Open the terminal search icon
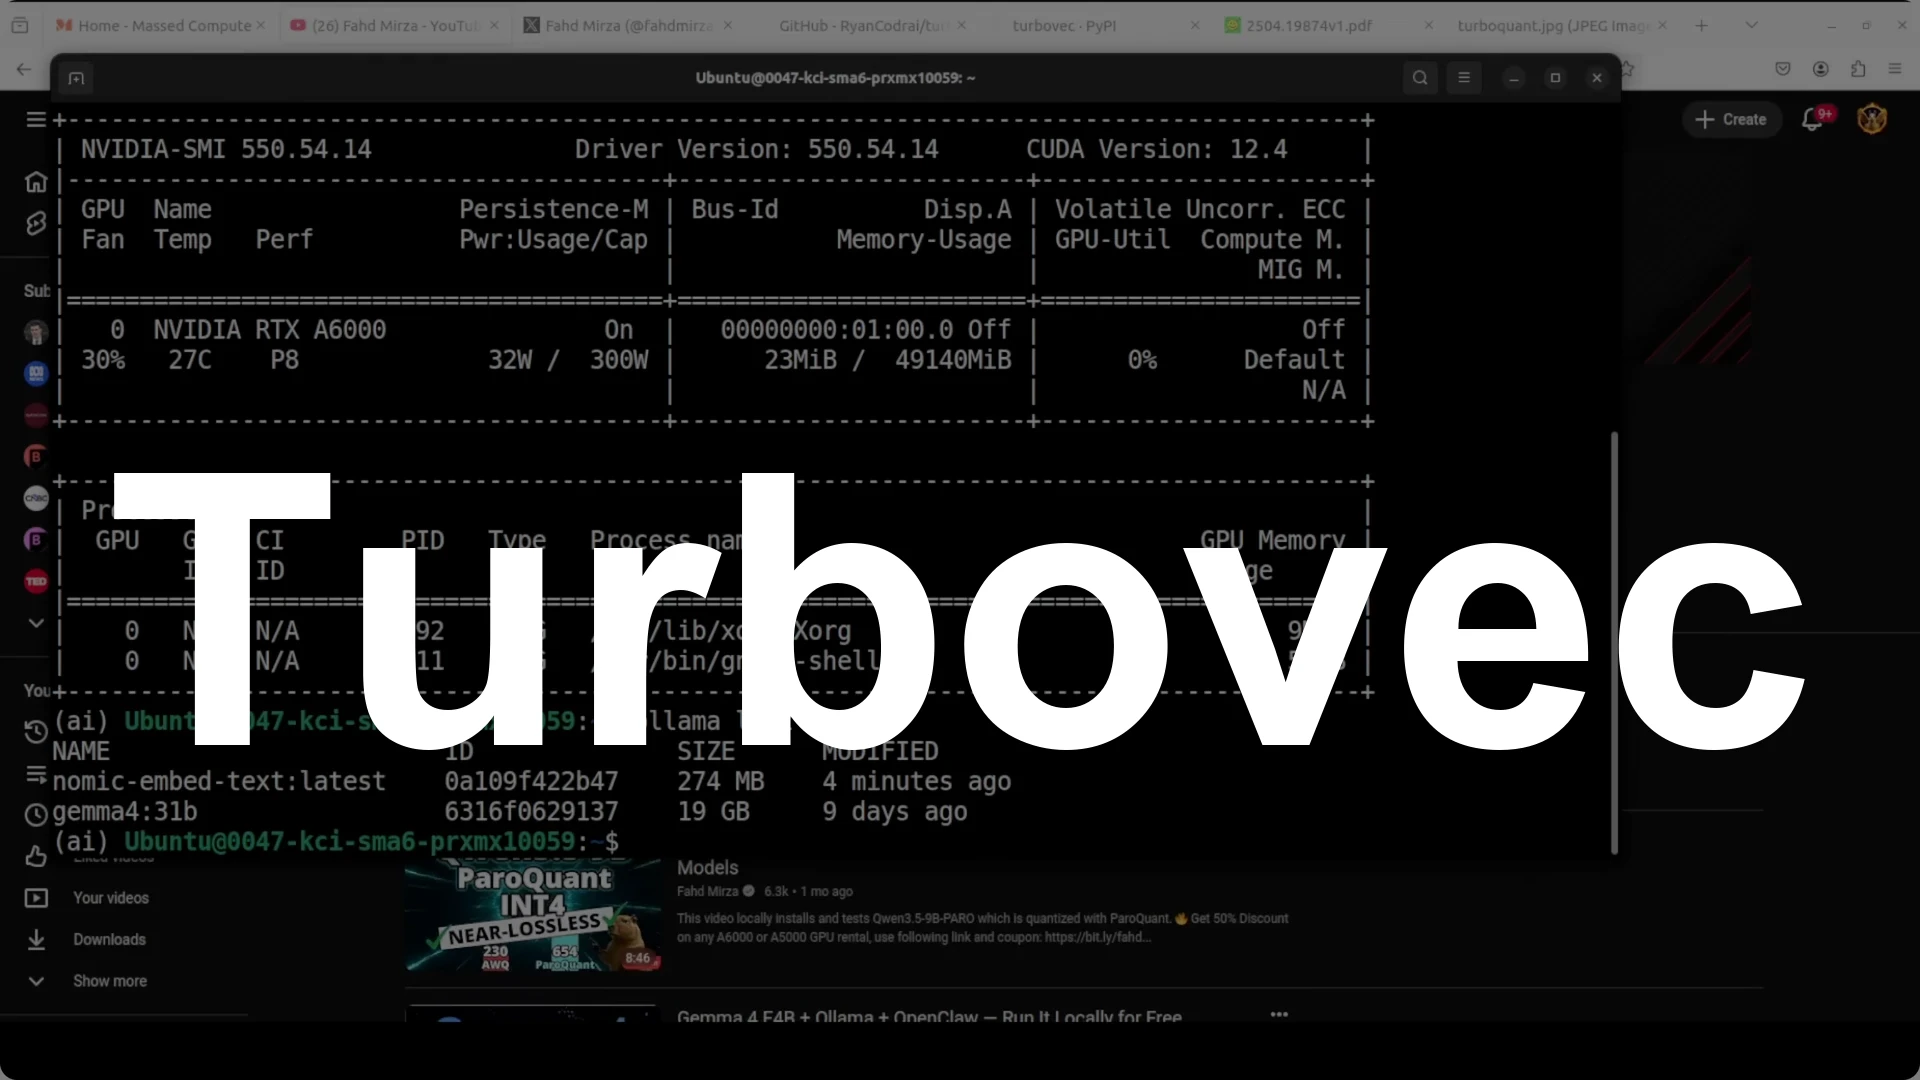This screenshot has width=1920, height=1080. (x=1420, y=78)
